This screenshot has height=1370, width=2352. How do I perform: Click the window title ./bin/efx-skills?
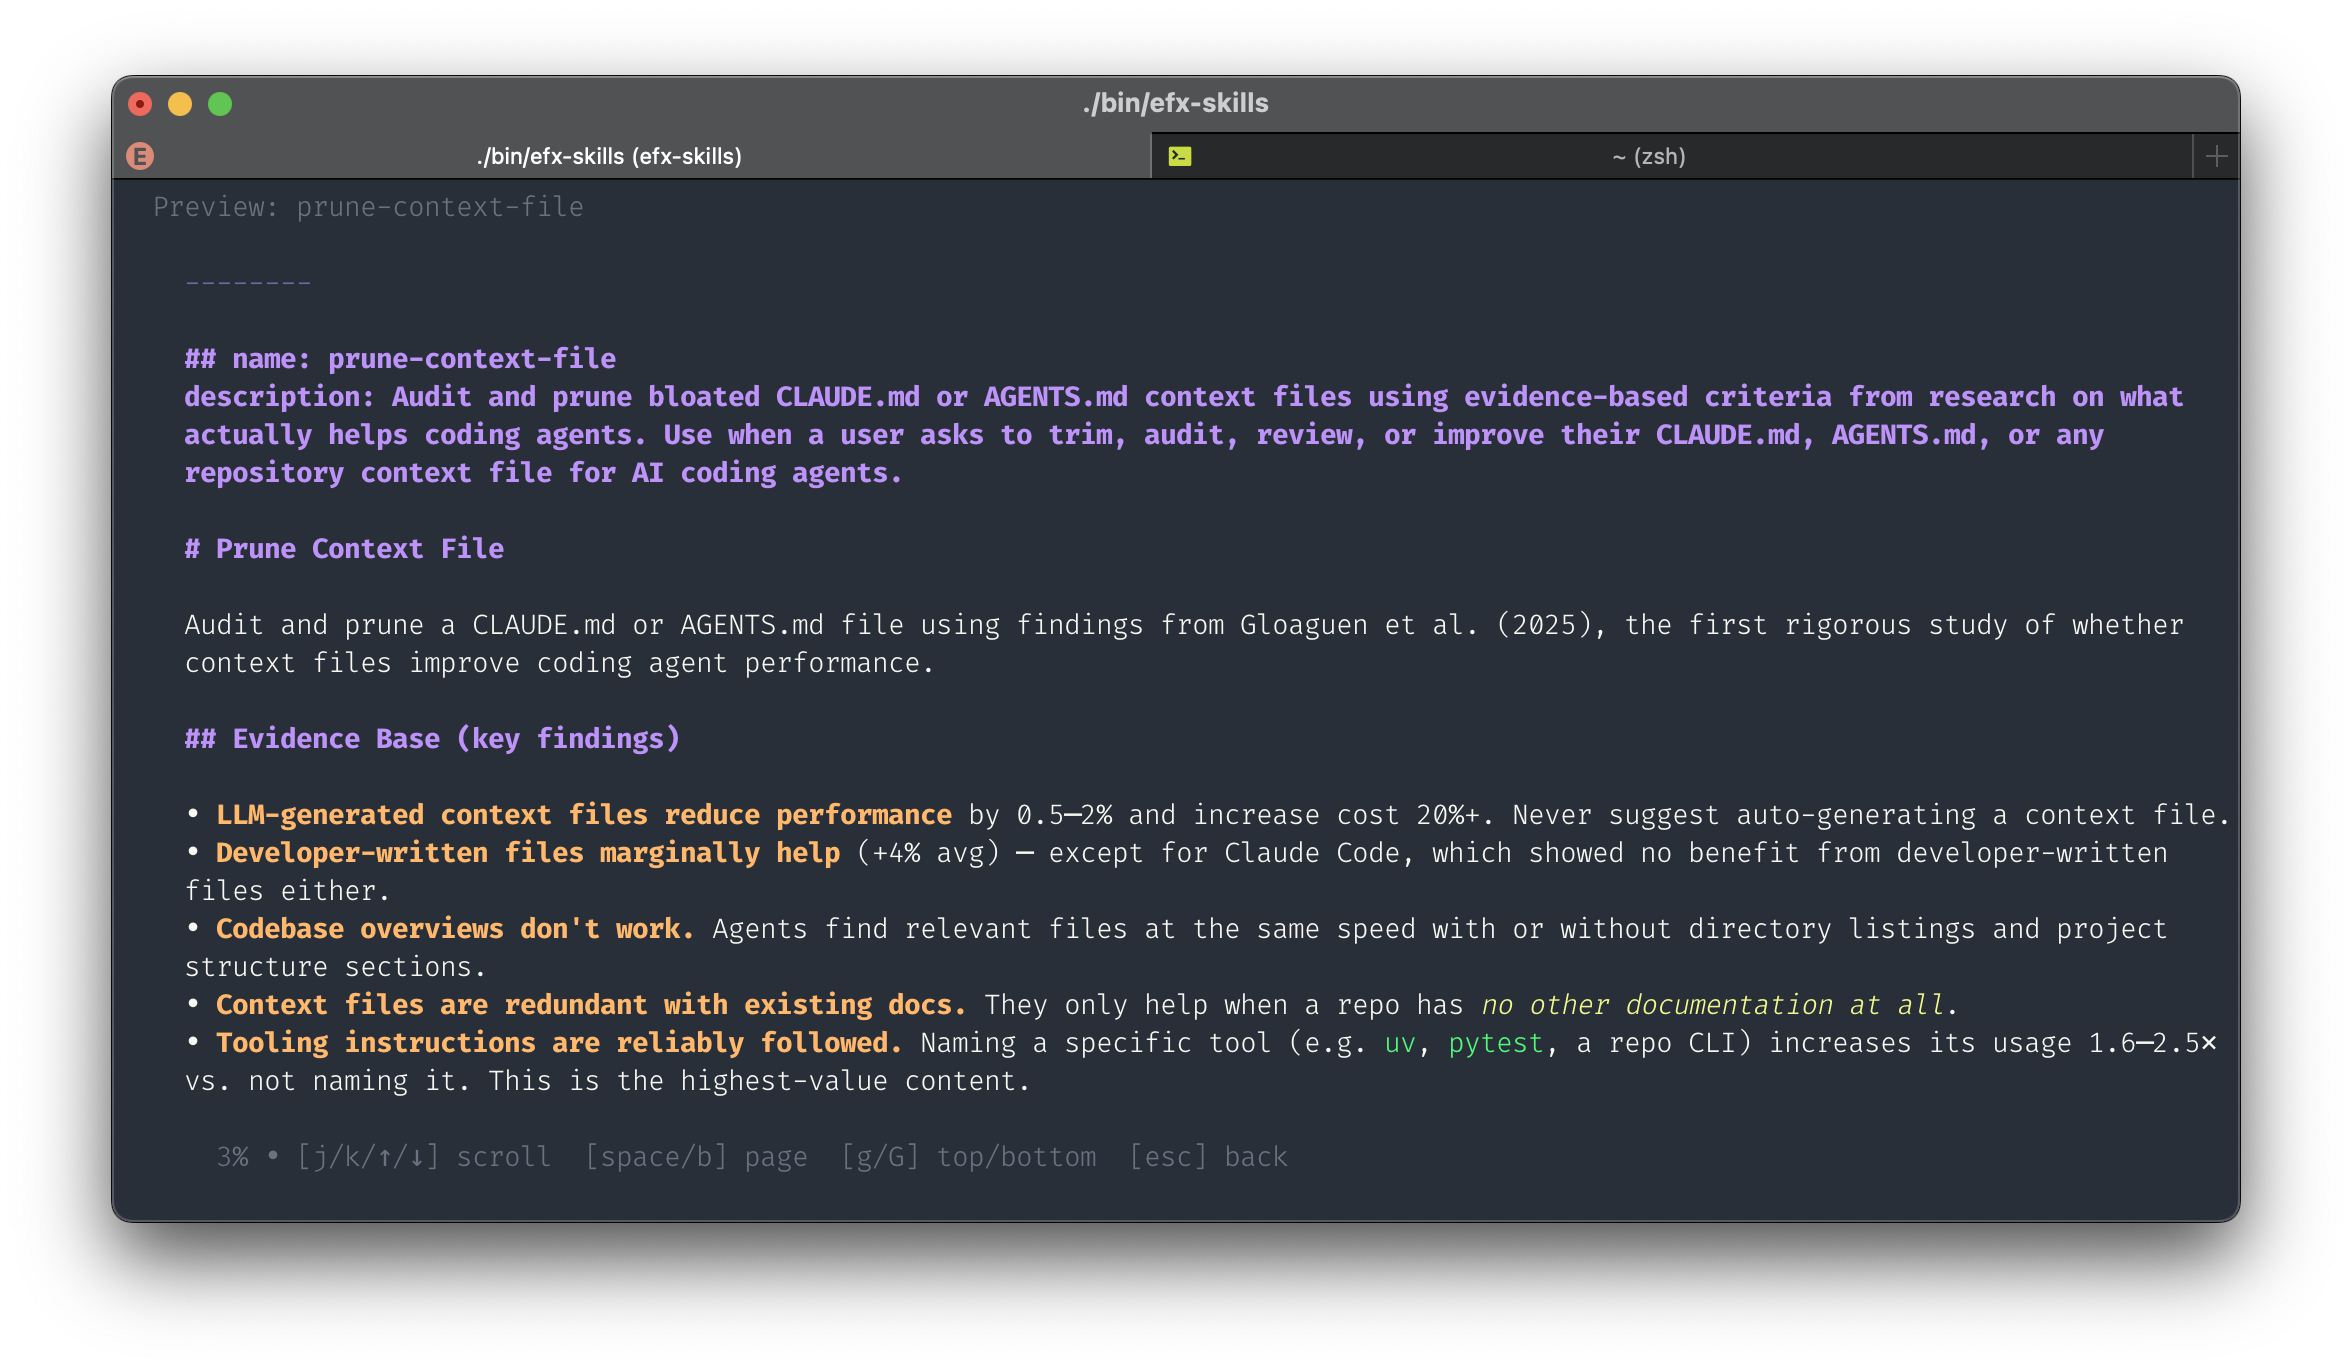point(1175,103)
